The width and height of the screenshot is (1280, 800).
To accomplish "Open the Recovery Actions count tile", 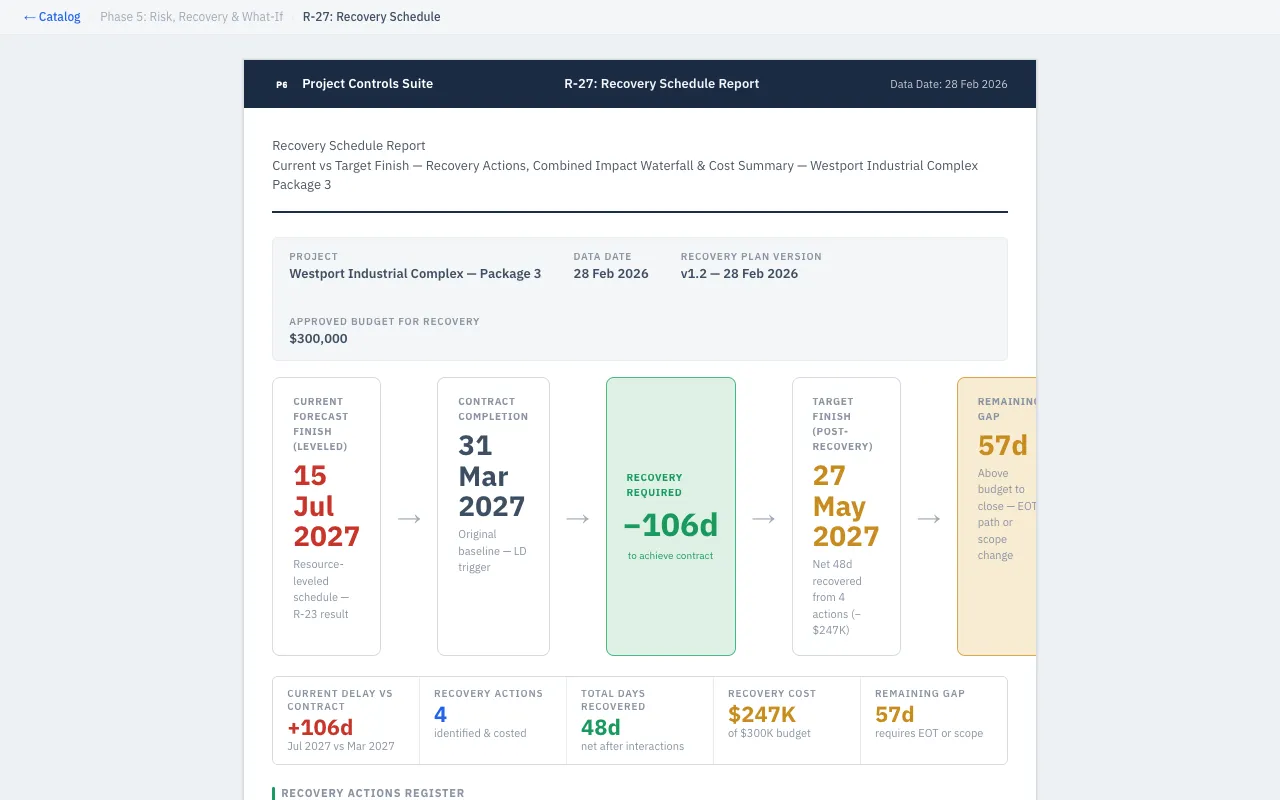I will [492, 720].
